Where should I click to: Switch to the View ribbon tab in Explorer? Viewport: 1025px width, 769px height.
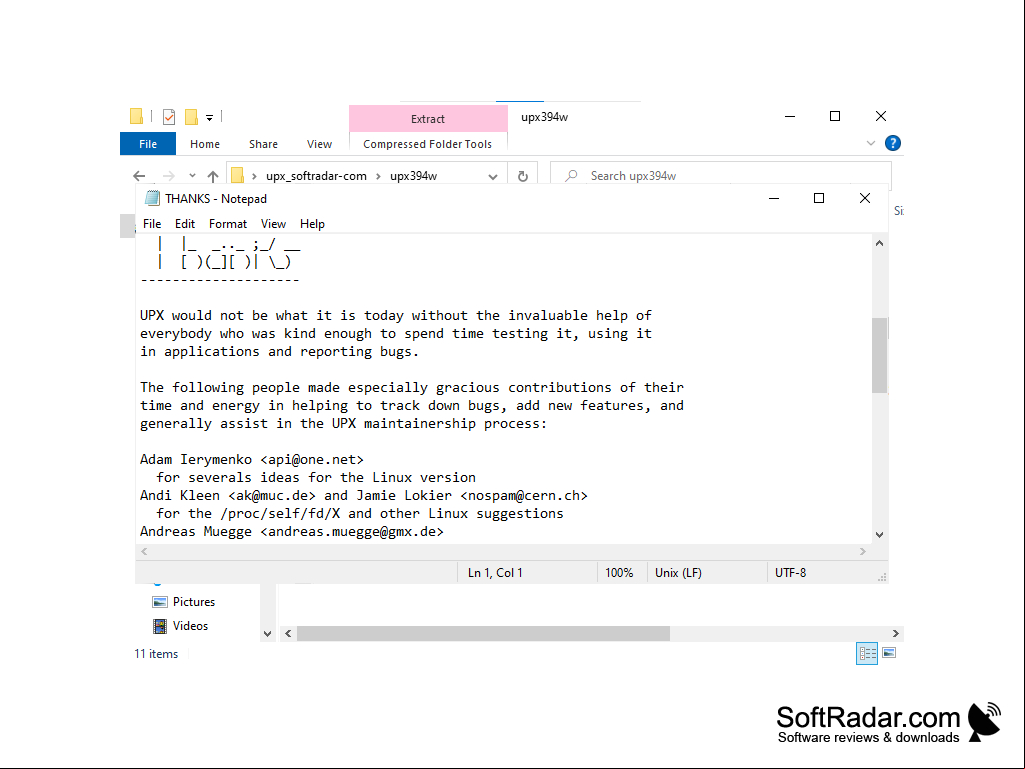tap(319, 144)
